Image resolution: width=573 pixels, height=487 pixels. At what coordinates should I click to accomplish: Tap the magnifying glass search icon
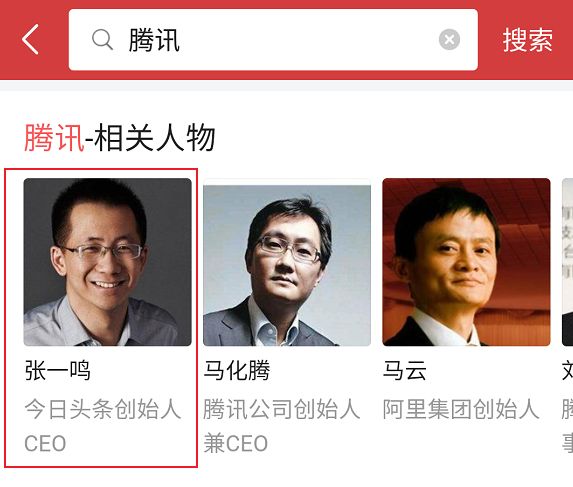102,39
